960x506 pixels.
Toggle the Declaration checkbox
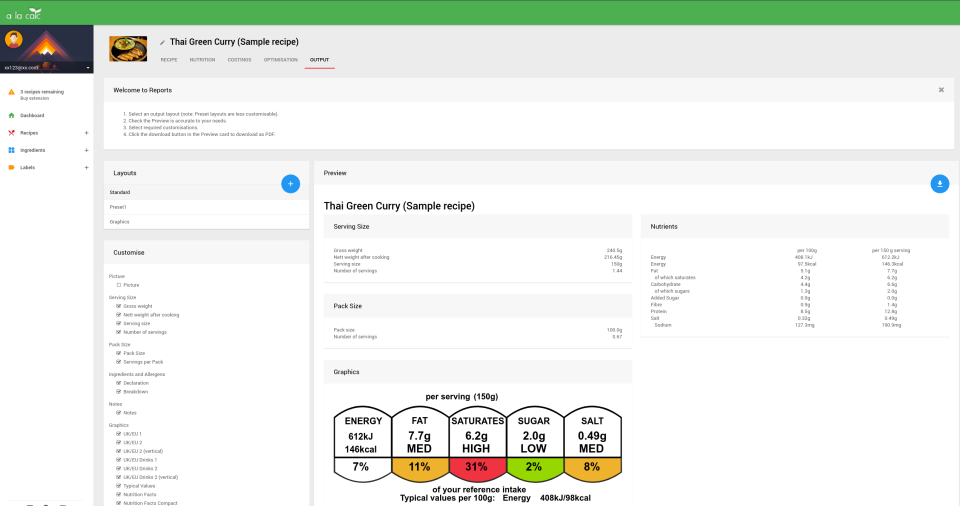119,383
